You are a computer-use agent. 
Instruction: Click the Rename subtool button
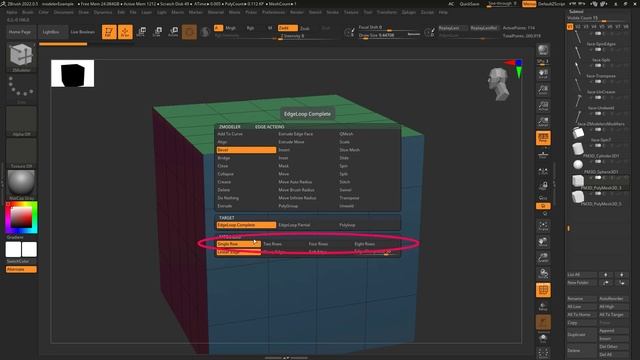582,299
